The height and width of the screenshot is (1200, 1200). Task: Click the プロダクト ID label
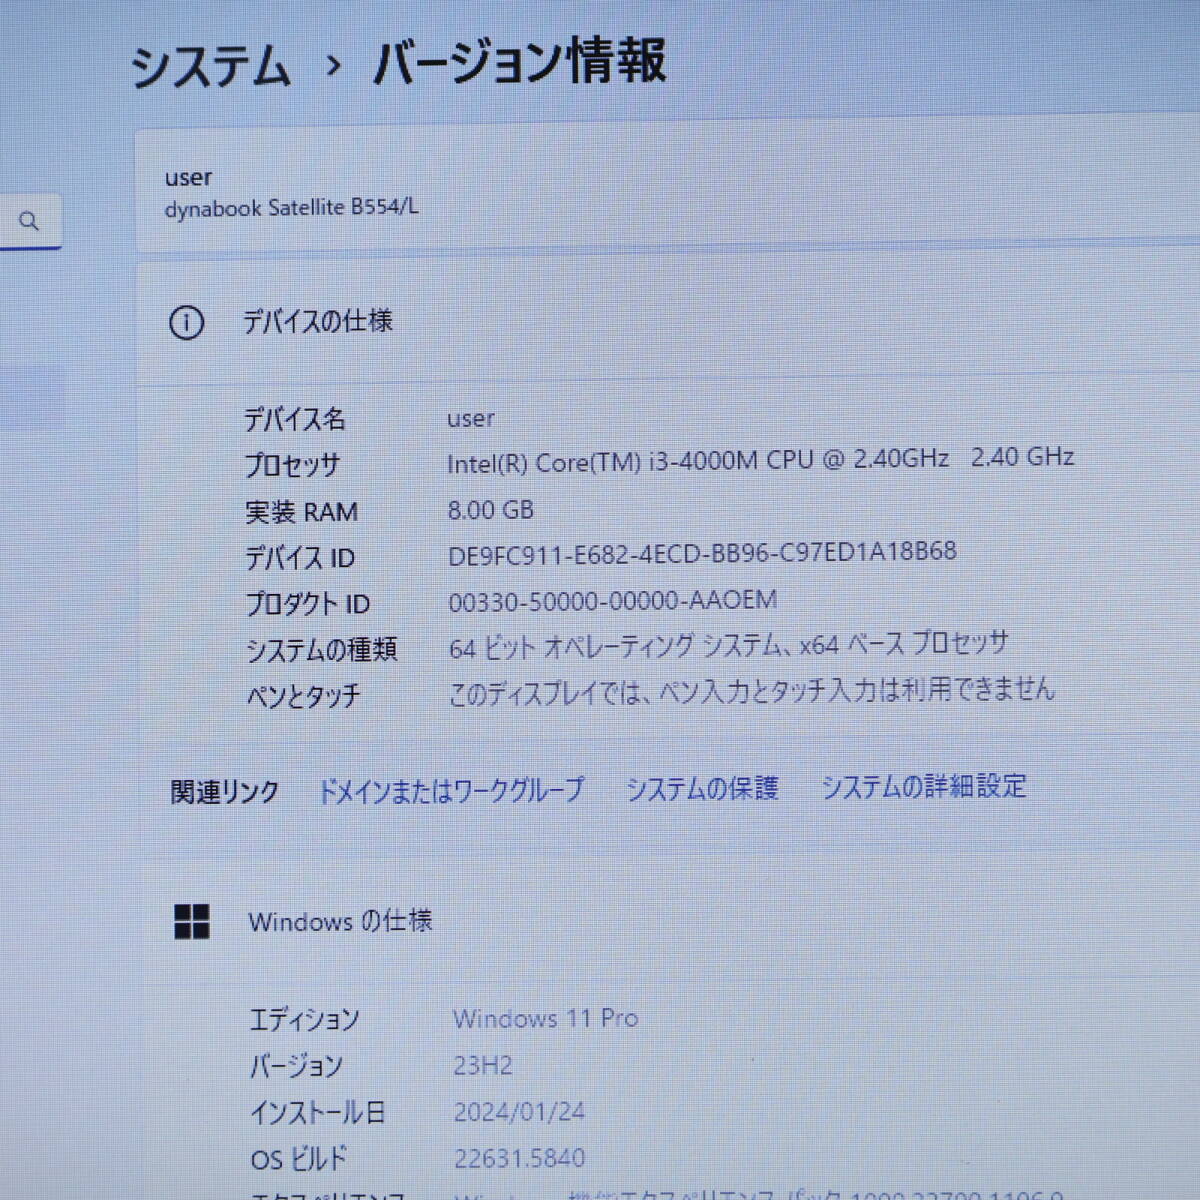pos(308,604)
